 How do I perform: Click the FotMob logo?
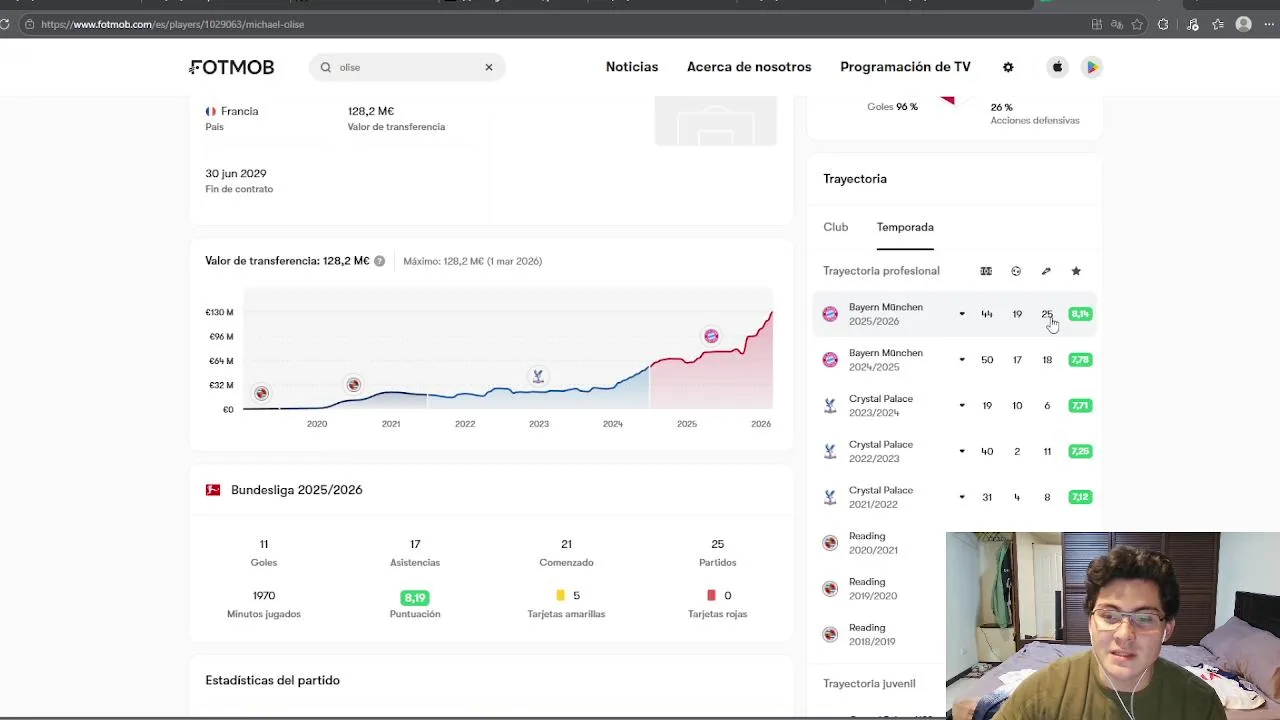click(232, 67)
